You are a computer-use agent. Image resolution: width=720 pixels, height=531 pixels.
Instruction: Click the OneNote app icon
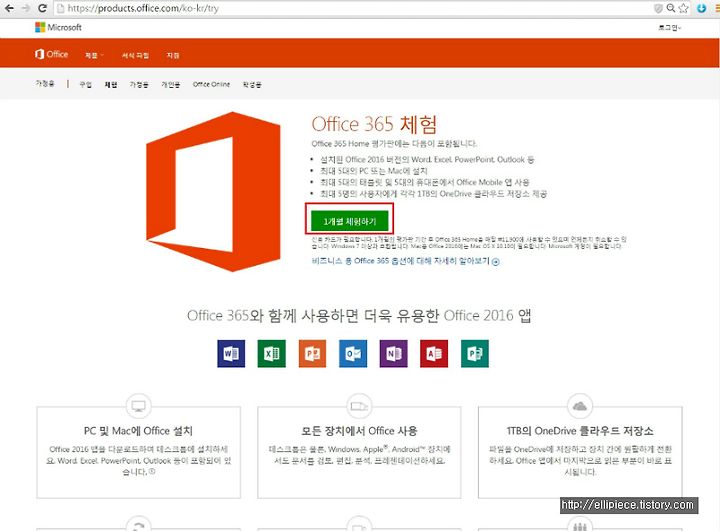pos(394,354)
